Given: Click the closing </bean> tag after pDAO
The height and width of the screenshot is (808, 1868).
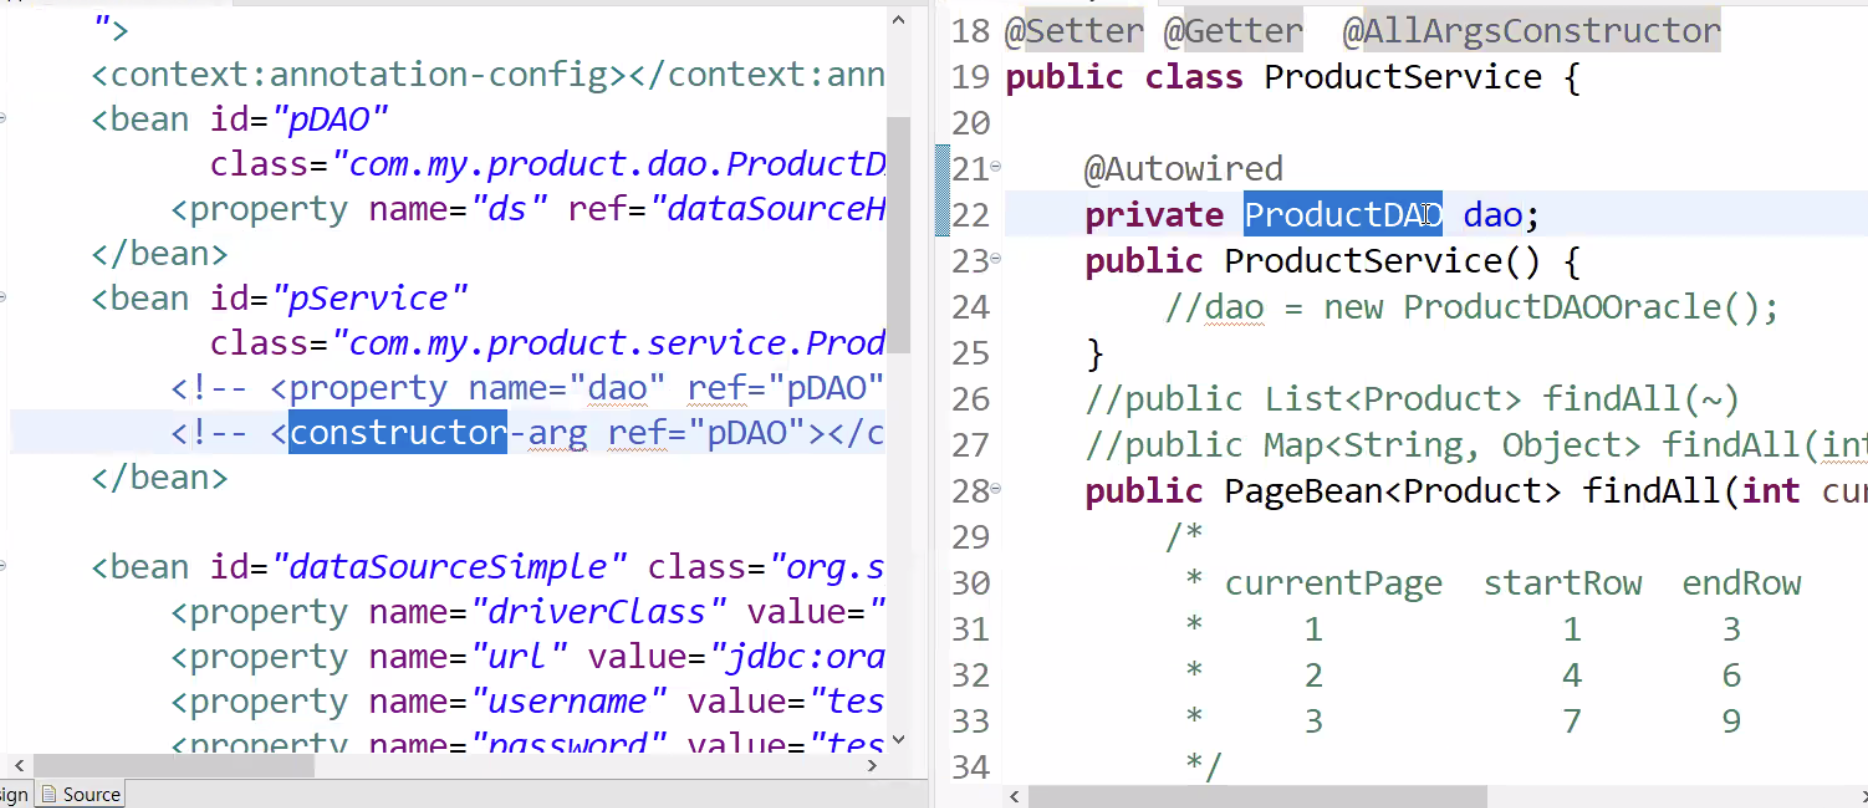Looking at the screenshot, I should pos(159,253).
